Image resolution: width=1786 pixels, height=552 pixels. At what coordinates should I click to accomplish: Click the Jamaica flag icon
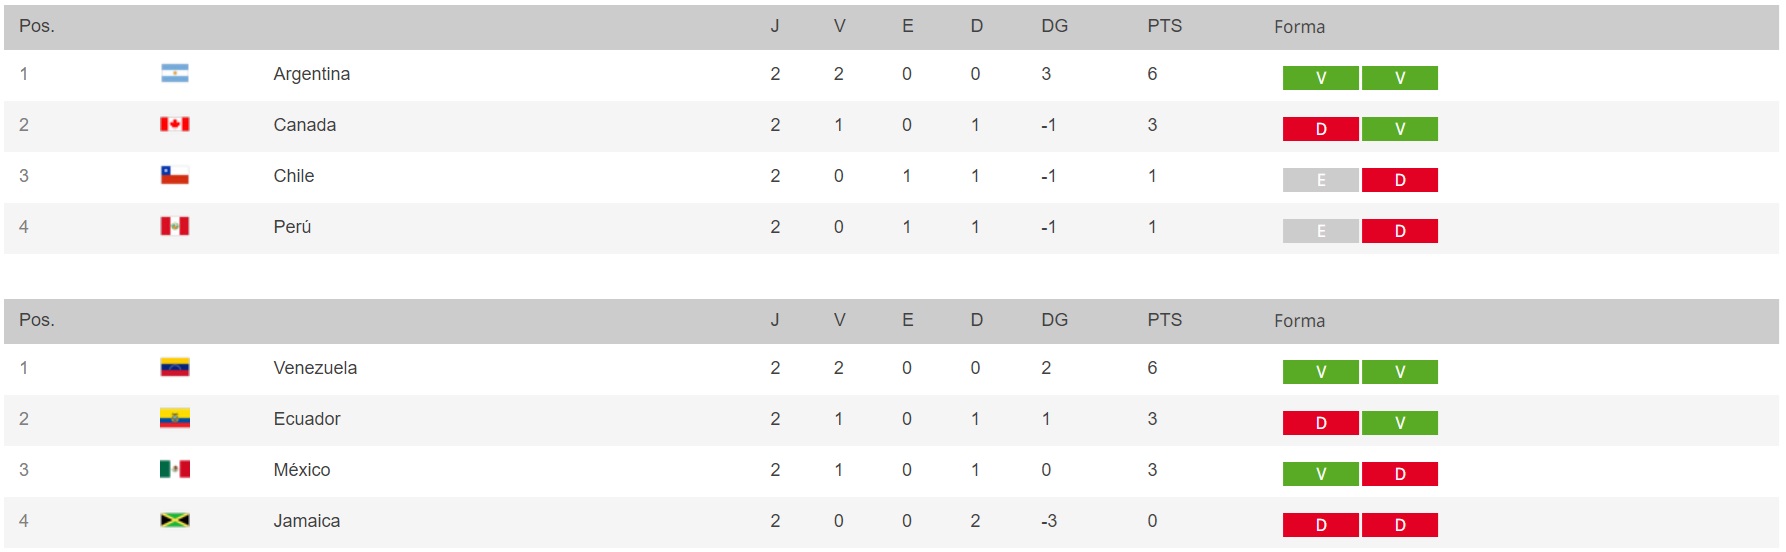click(175, 520)
